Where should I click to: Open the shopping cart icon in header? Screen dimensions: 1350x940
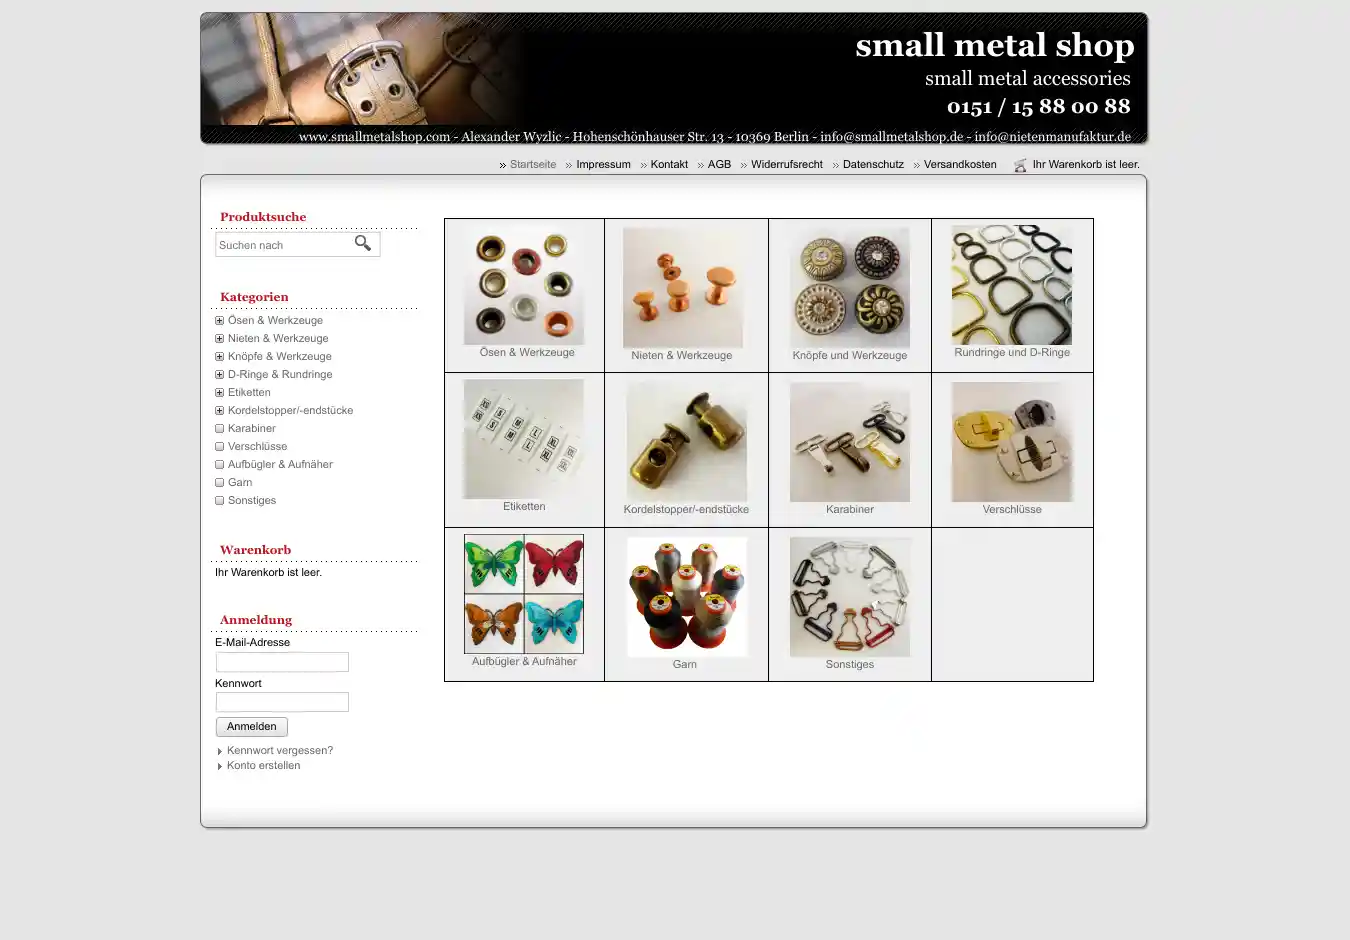click(1020, 165)
